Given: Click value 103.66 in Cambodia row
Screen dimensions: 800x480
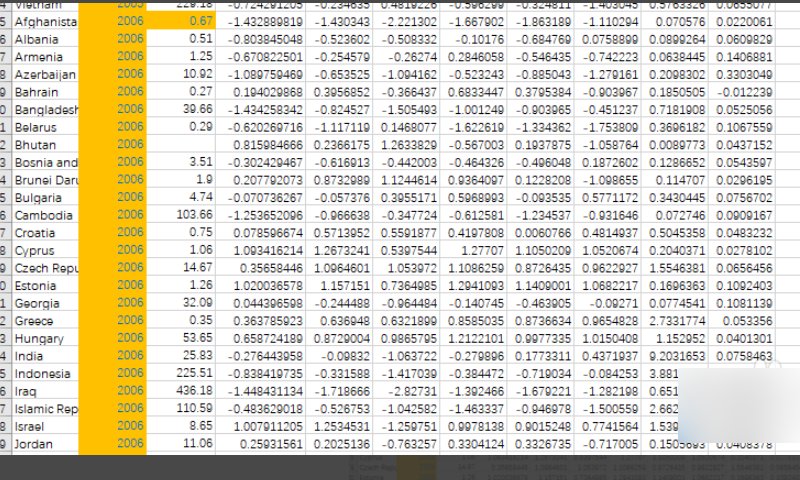Looking at the screenshot, I should pyautogui.click(x=181, y=215).
